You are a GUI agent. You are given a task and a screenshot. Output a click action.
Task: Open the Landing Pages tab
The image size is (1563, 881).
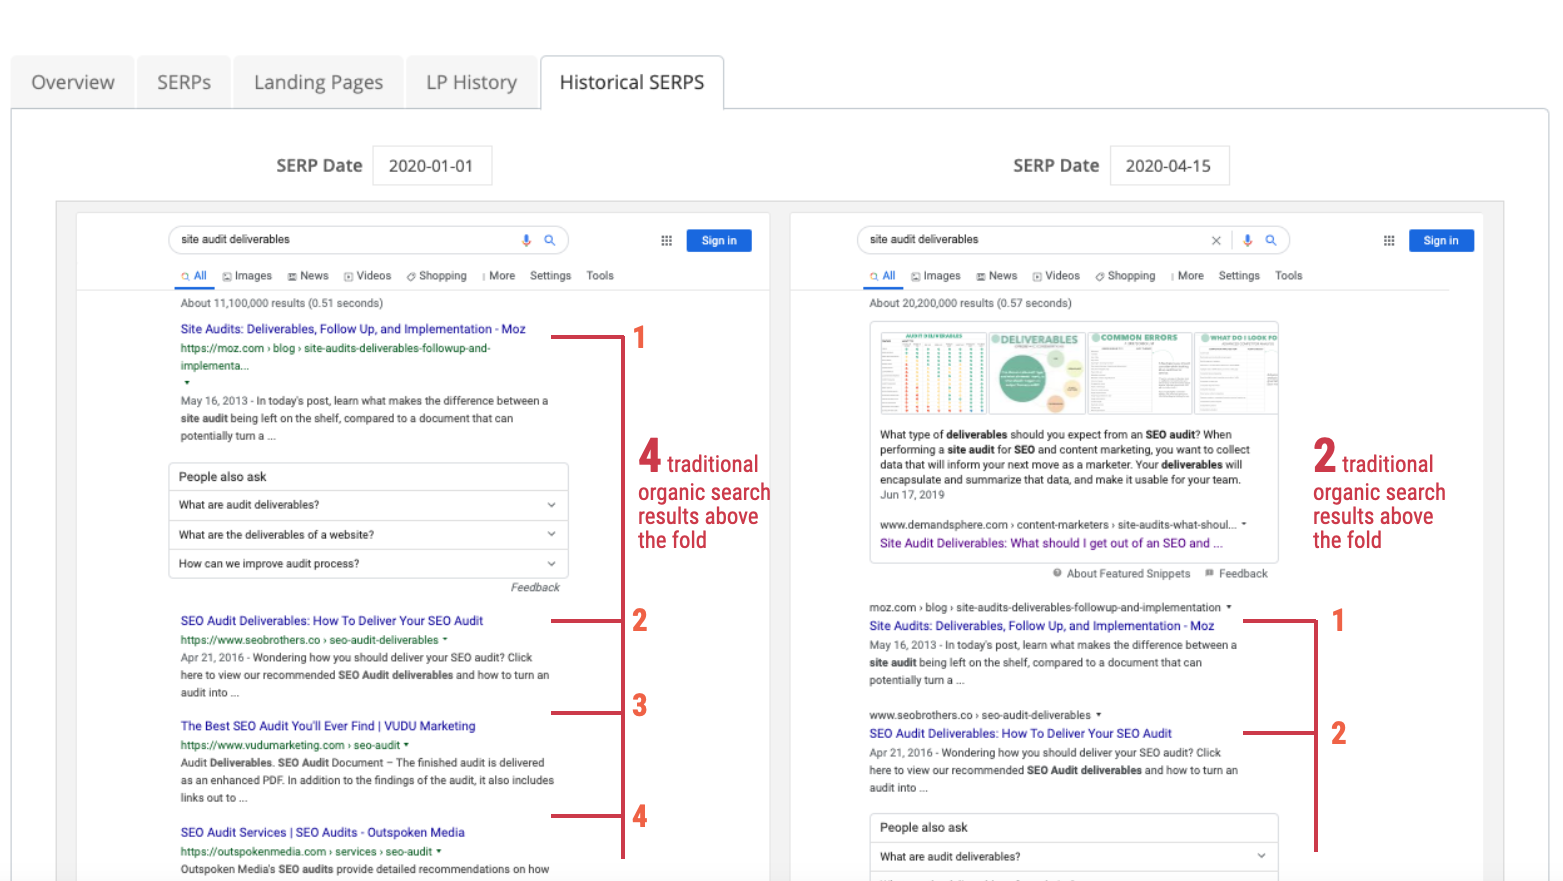click(x=318, y=82)
